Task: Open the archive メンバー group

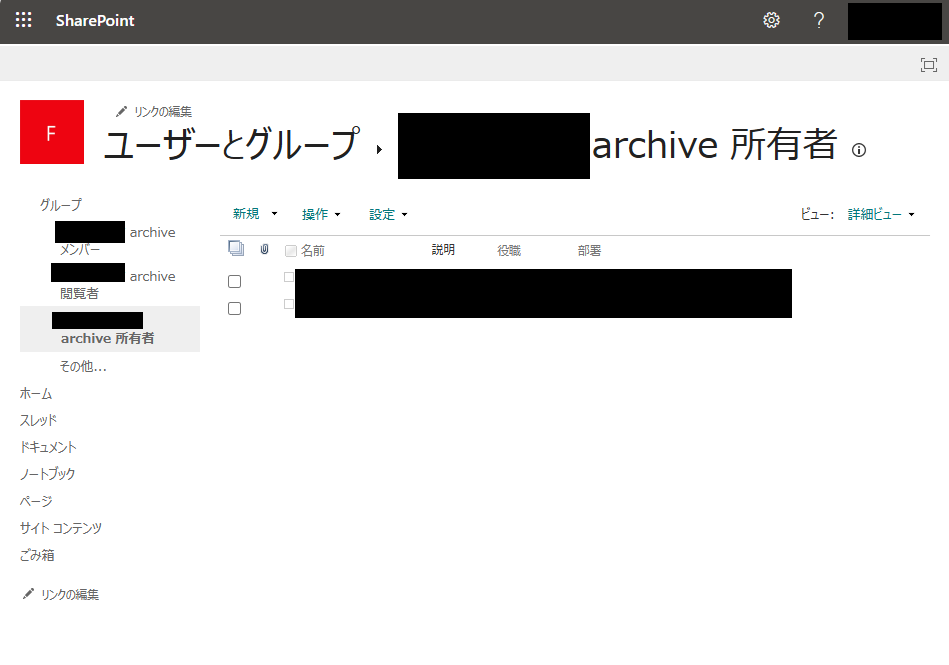Action: point(115,240)
